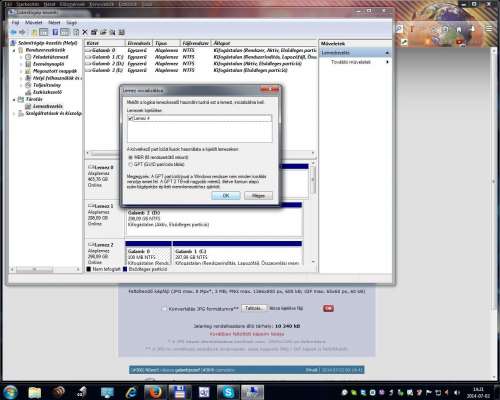The width and height of the screenshot is (500, 400).
Task: Collapse the Lemezkezelés section in Műveletek pane
Action: pos(387,53)
